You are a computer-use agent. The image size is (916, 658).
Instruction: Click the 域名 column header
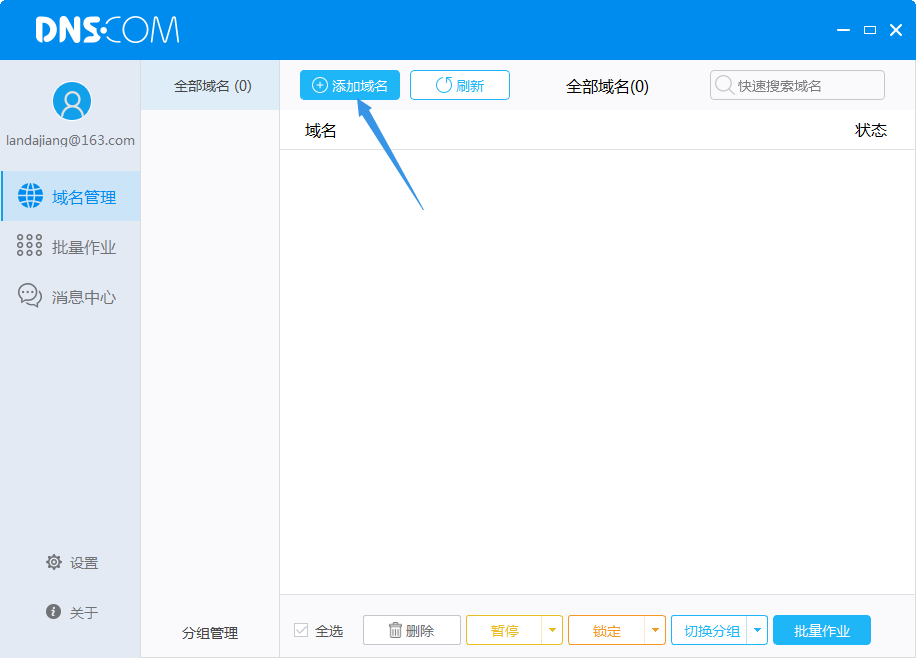pos(320,131)
